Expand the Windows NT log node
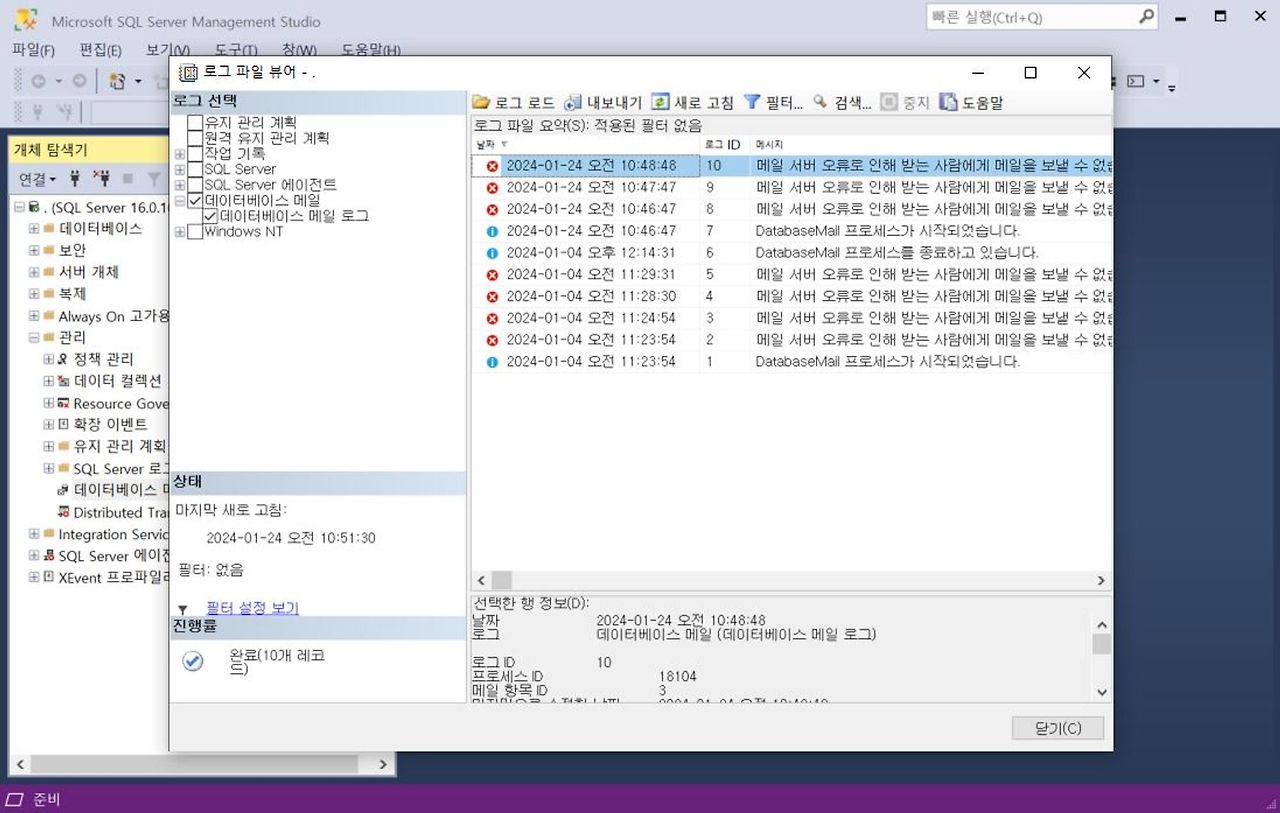This screenshot has width=1280, height=813. 180,232
